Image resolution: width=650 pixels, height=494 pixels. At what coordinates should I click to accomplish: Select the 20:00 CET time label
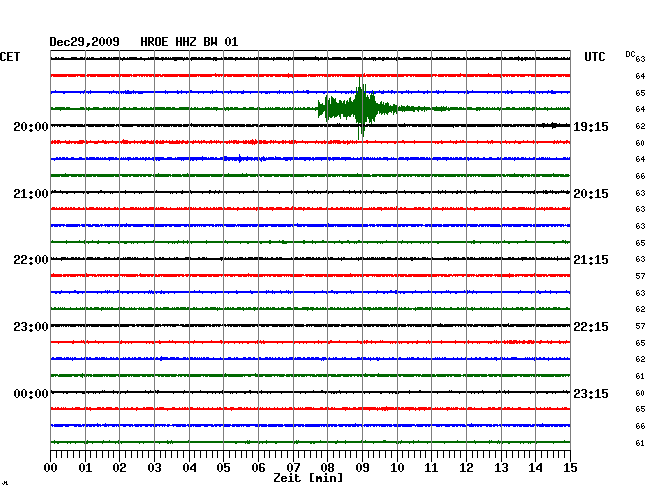pos(31,126)
